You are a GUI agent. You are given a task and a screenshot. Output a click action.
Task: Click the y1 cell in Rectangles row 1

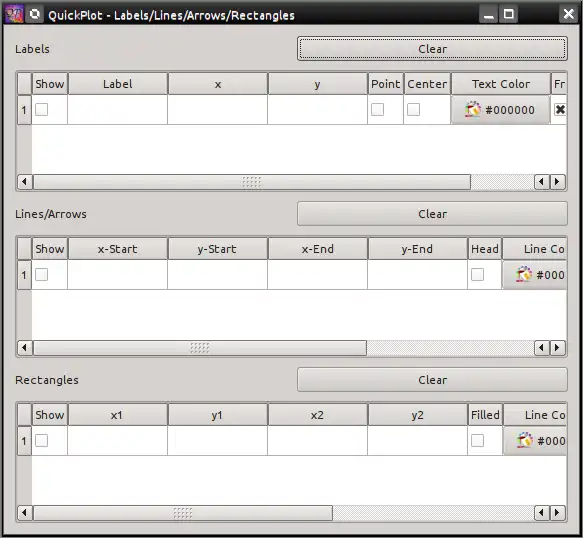(218, 441)
